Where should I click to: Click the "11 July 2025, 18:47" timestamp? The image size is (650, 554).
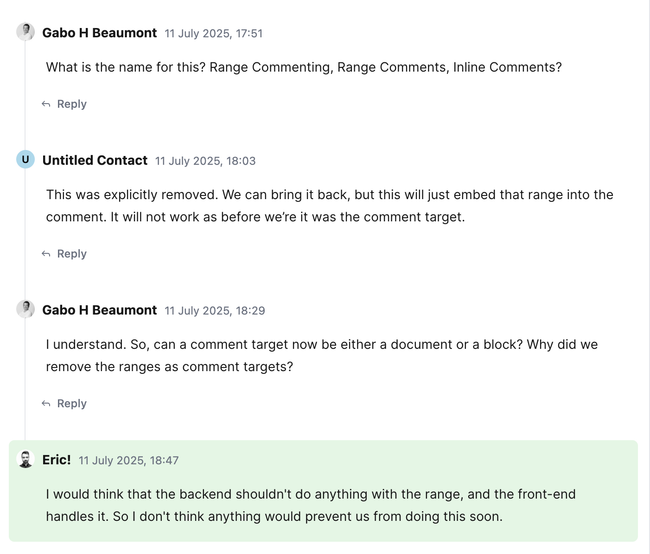click(128, 461)
